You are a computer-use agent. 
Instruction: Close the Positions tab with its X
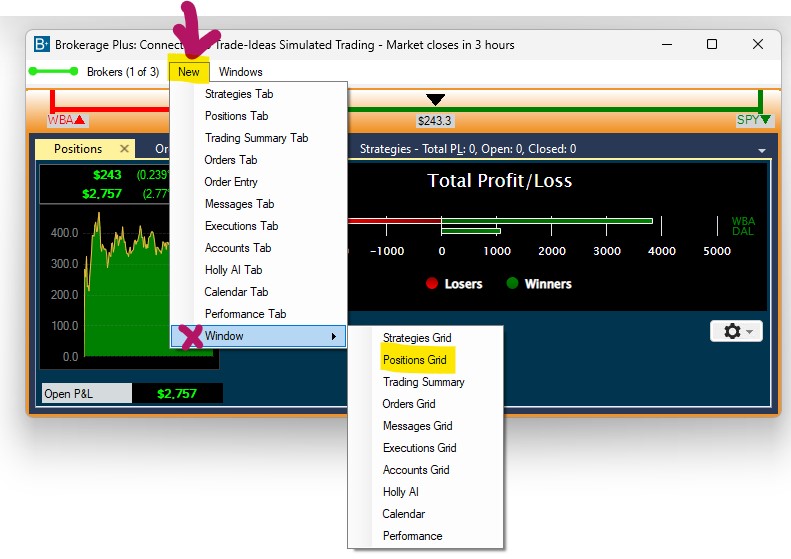pyautogui.click(x=124, y=149)
